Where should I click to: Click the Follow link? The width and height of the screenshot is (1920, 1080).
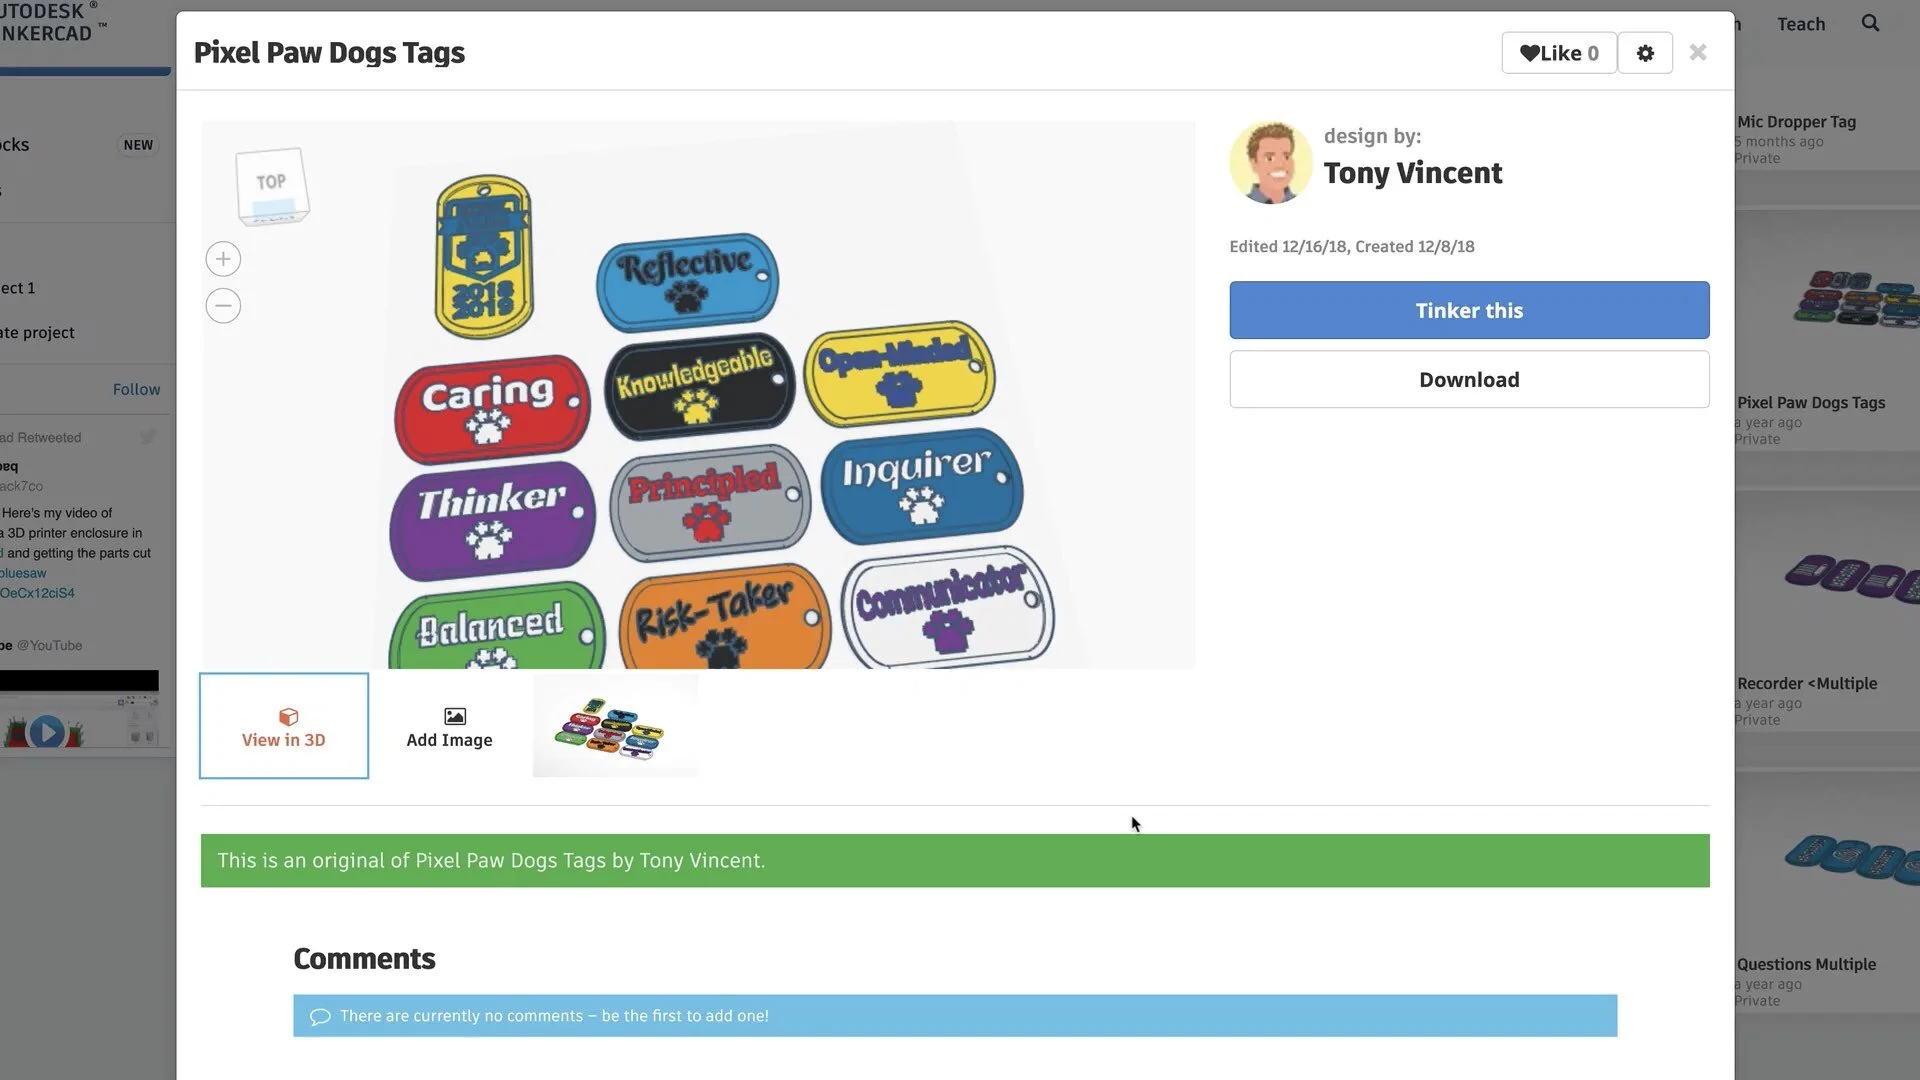136,389
